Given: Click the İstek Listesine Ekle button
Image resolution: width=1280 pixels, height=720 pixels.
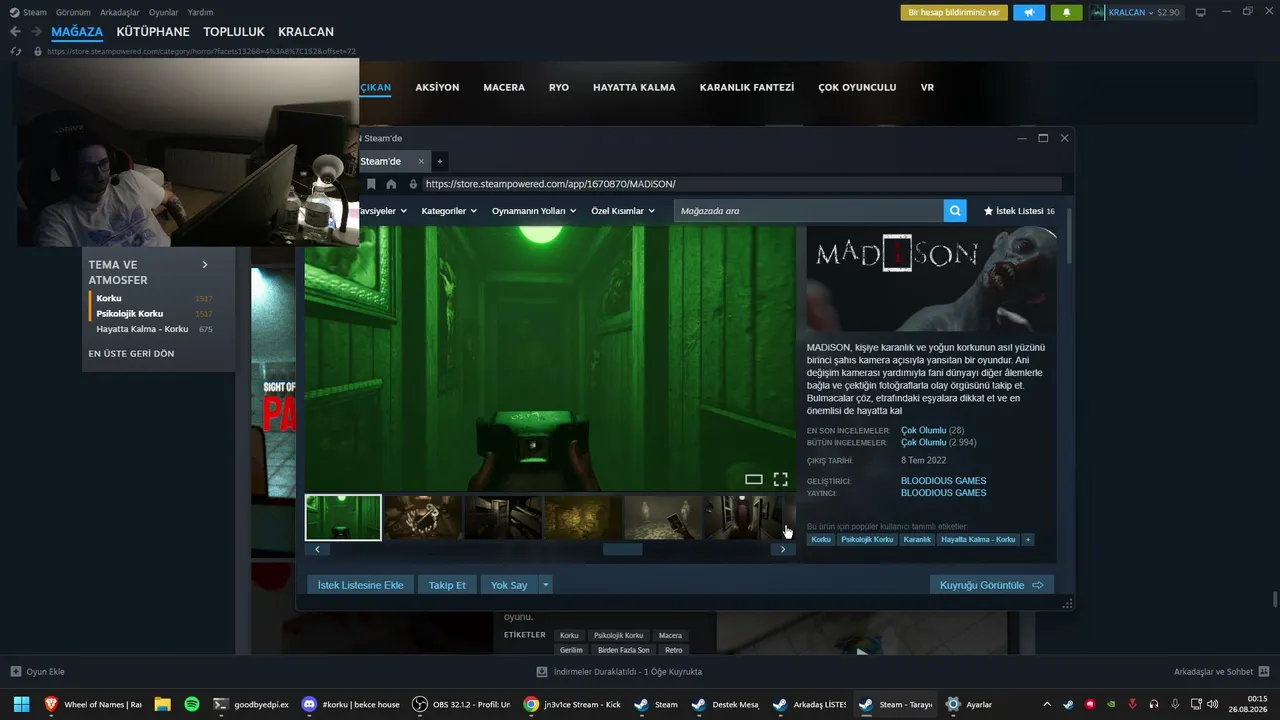Looking at the screenshot, I should [x=361, y=585].
